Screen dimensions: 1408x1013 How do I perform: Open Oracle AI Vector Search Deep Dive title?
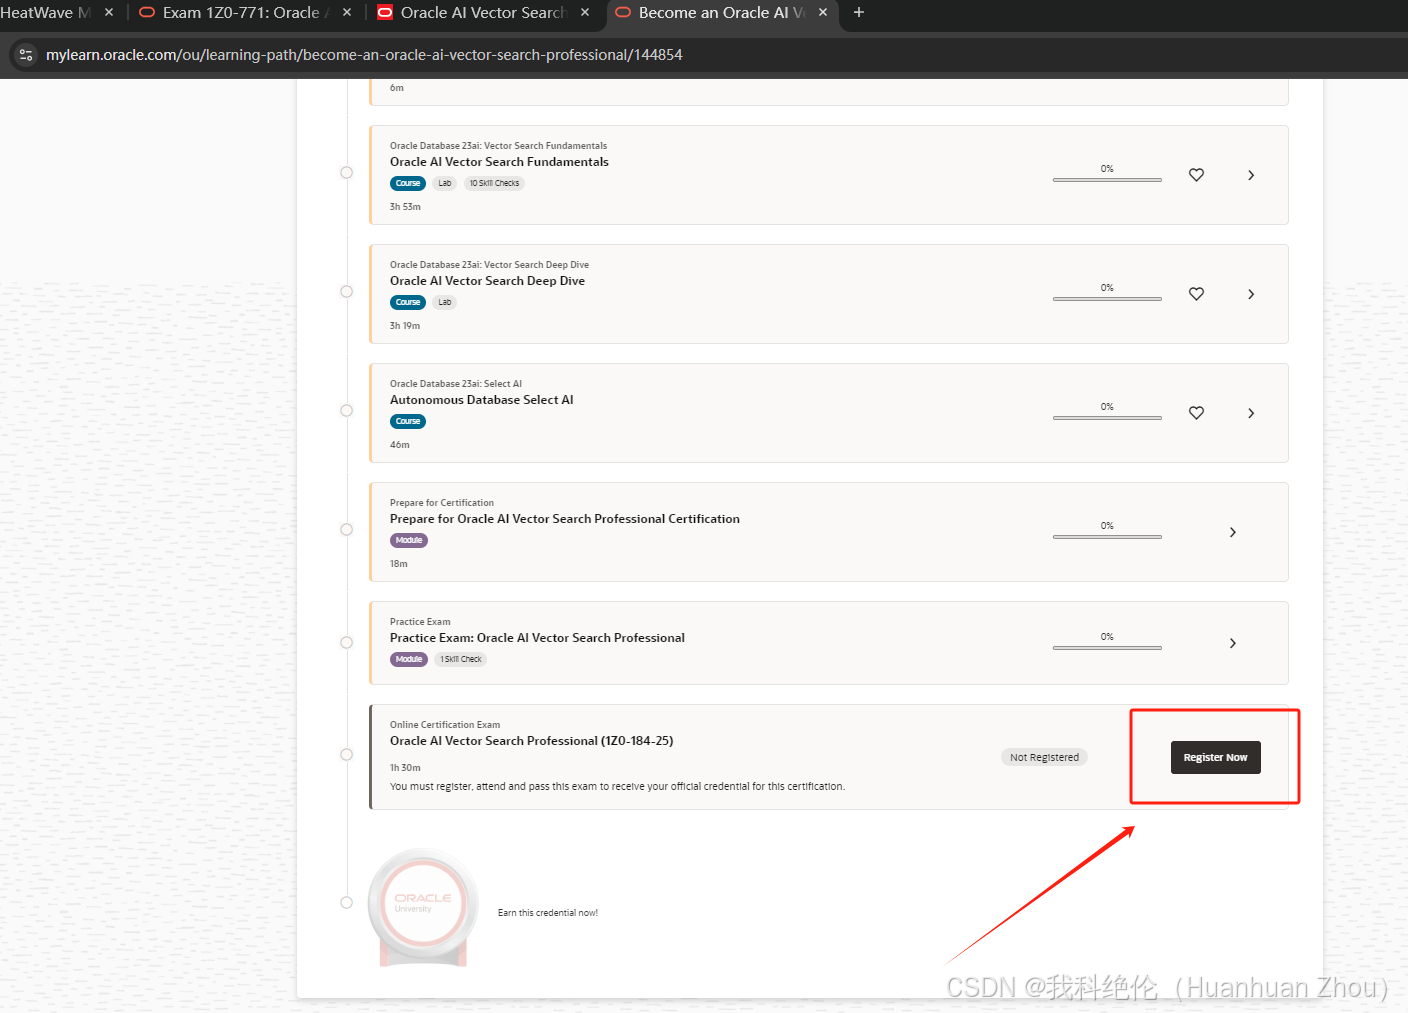tap(487, 281)
